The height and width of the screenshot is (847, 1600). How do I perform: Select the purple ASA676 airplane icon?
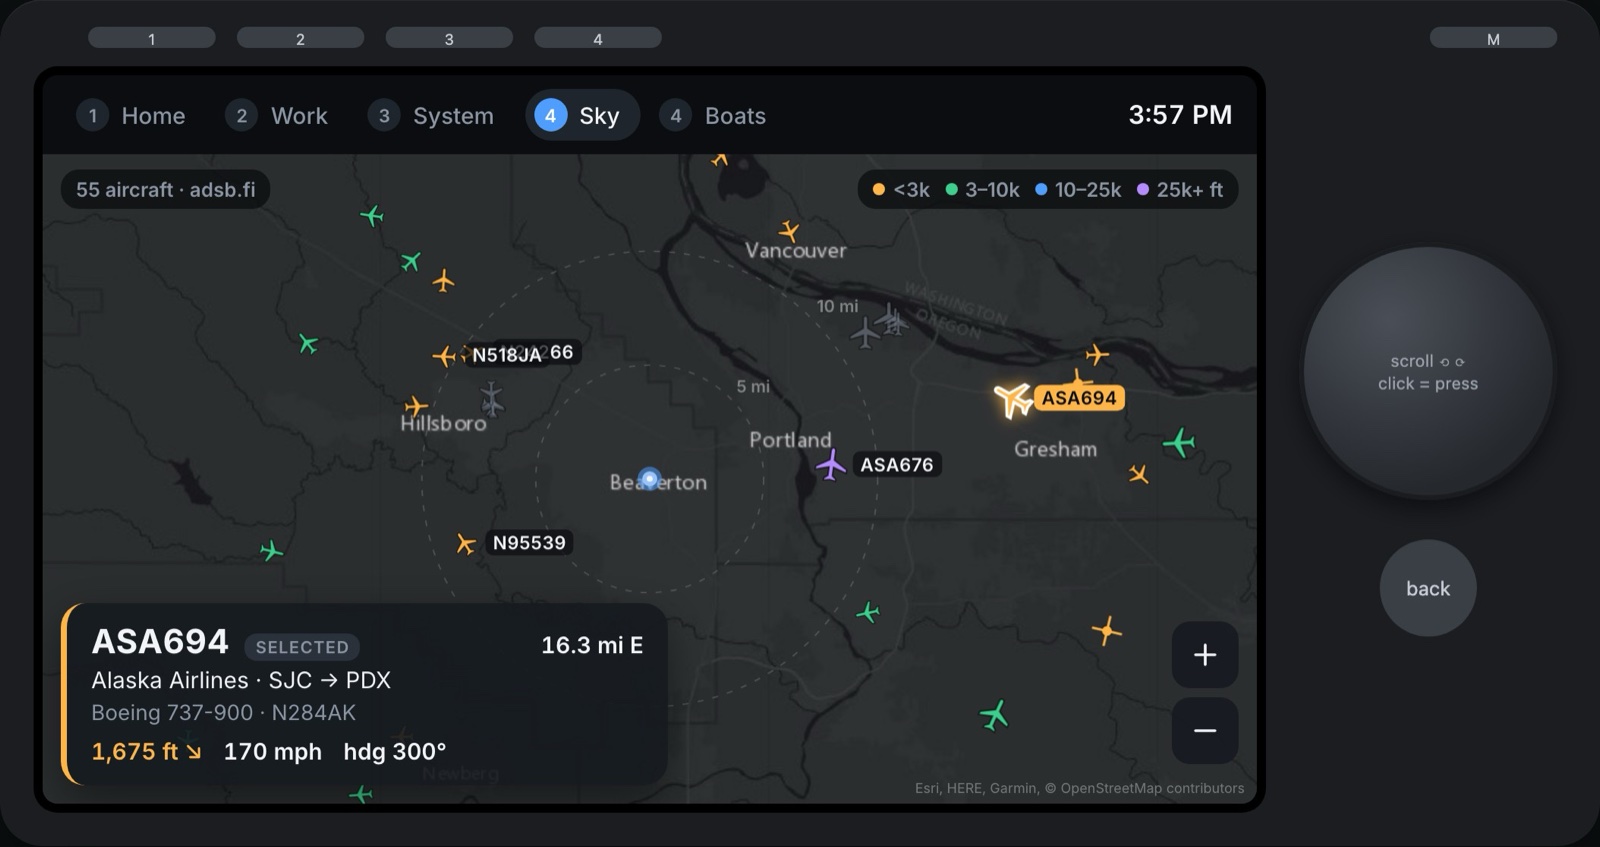(x=830, y=465)
